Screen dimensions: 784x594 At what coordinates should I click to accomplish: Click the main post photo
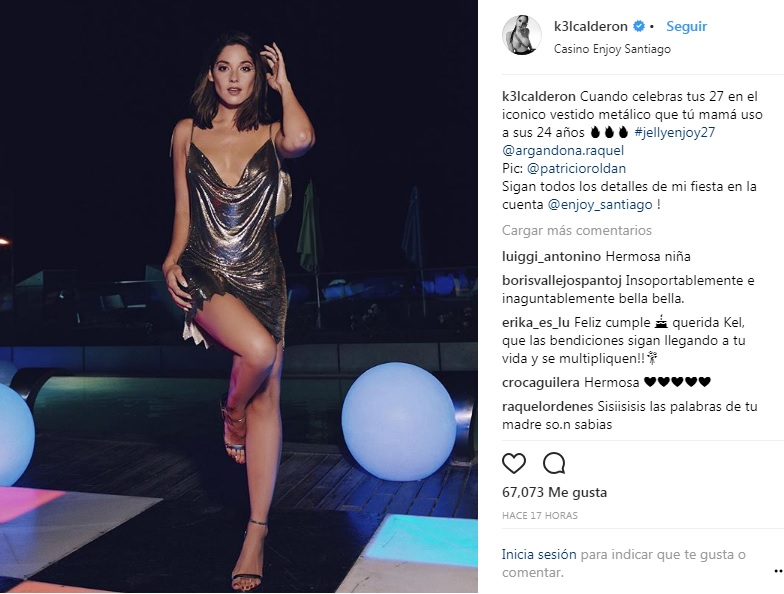click(x=238, y=296)
